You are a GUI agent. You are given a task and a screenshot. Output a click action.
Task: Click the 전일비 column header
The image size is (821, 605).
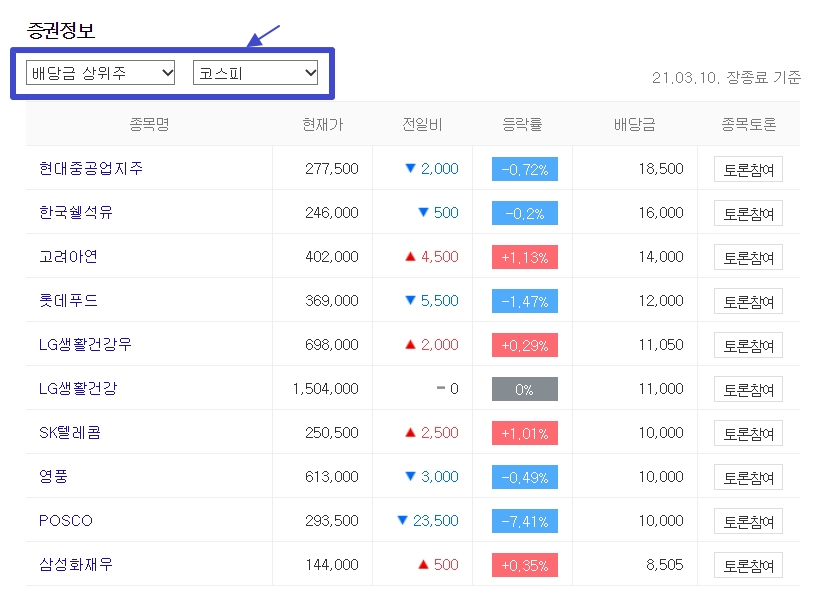coord(422,124)
